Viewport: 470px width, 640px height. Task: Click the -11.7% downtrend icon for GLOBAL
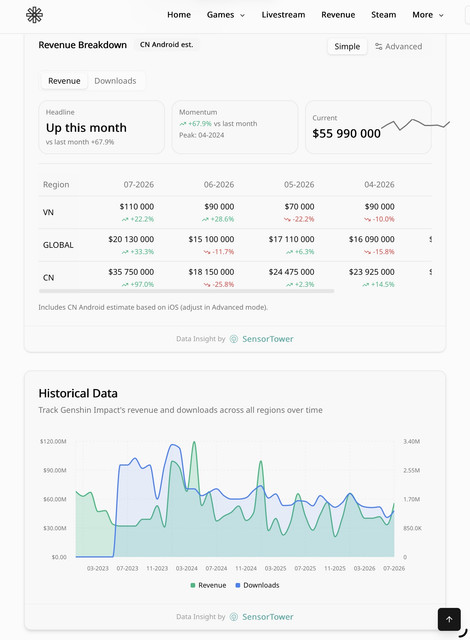coord(207,252)
